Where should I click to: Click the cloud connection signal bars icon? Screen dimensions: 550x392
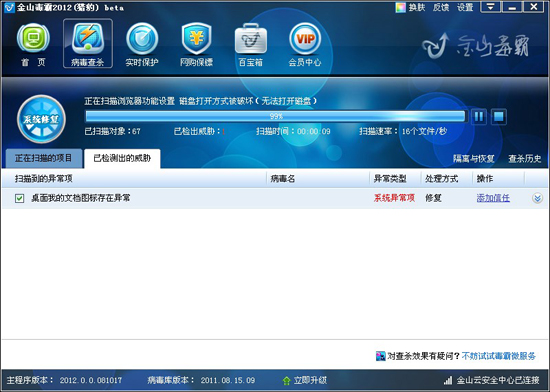coord(448,380)
